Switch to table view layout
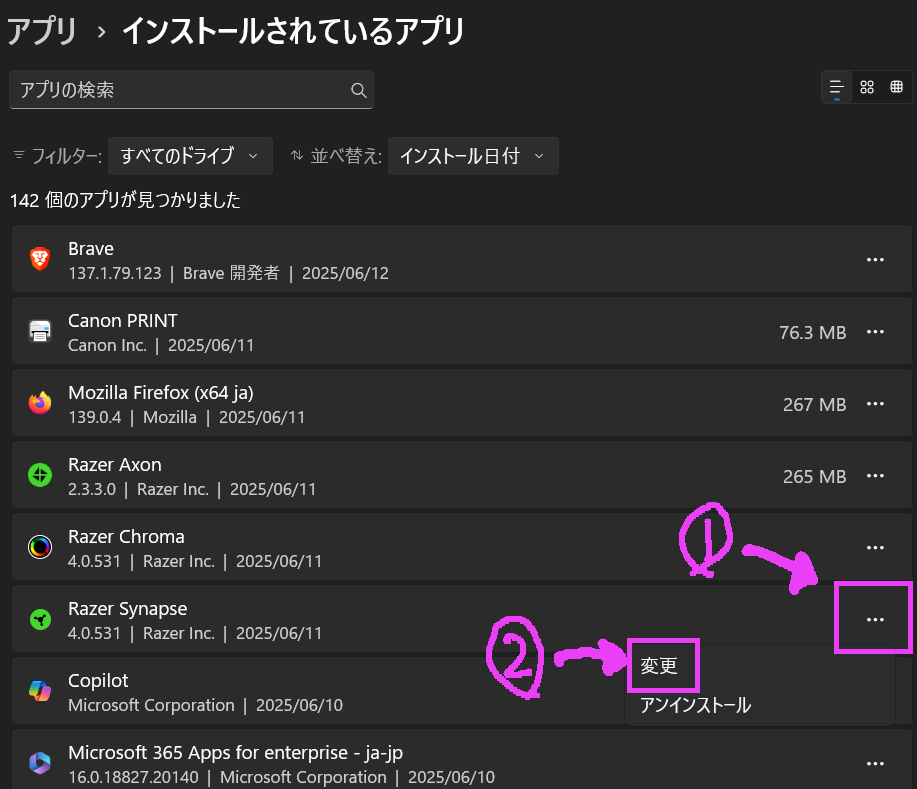 896,87
